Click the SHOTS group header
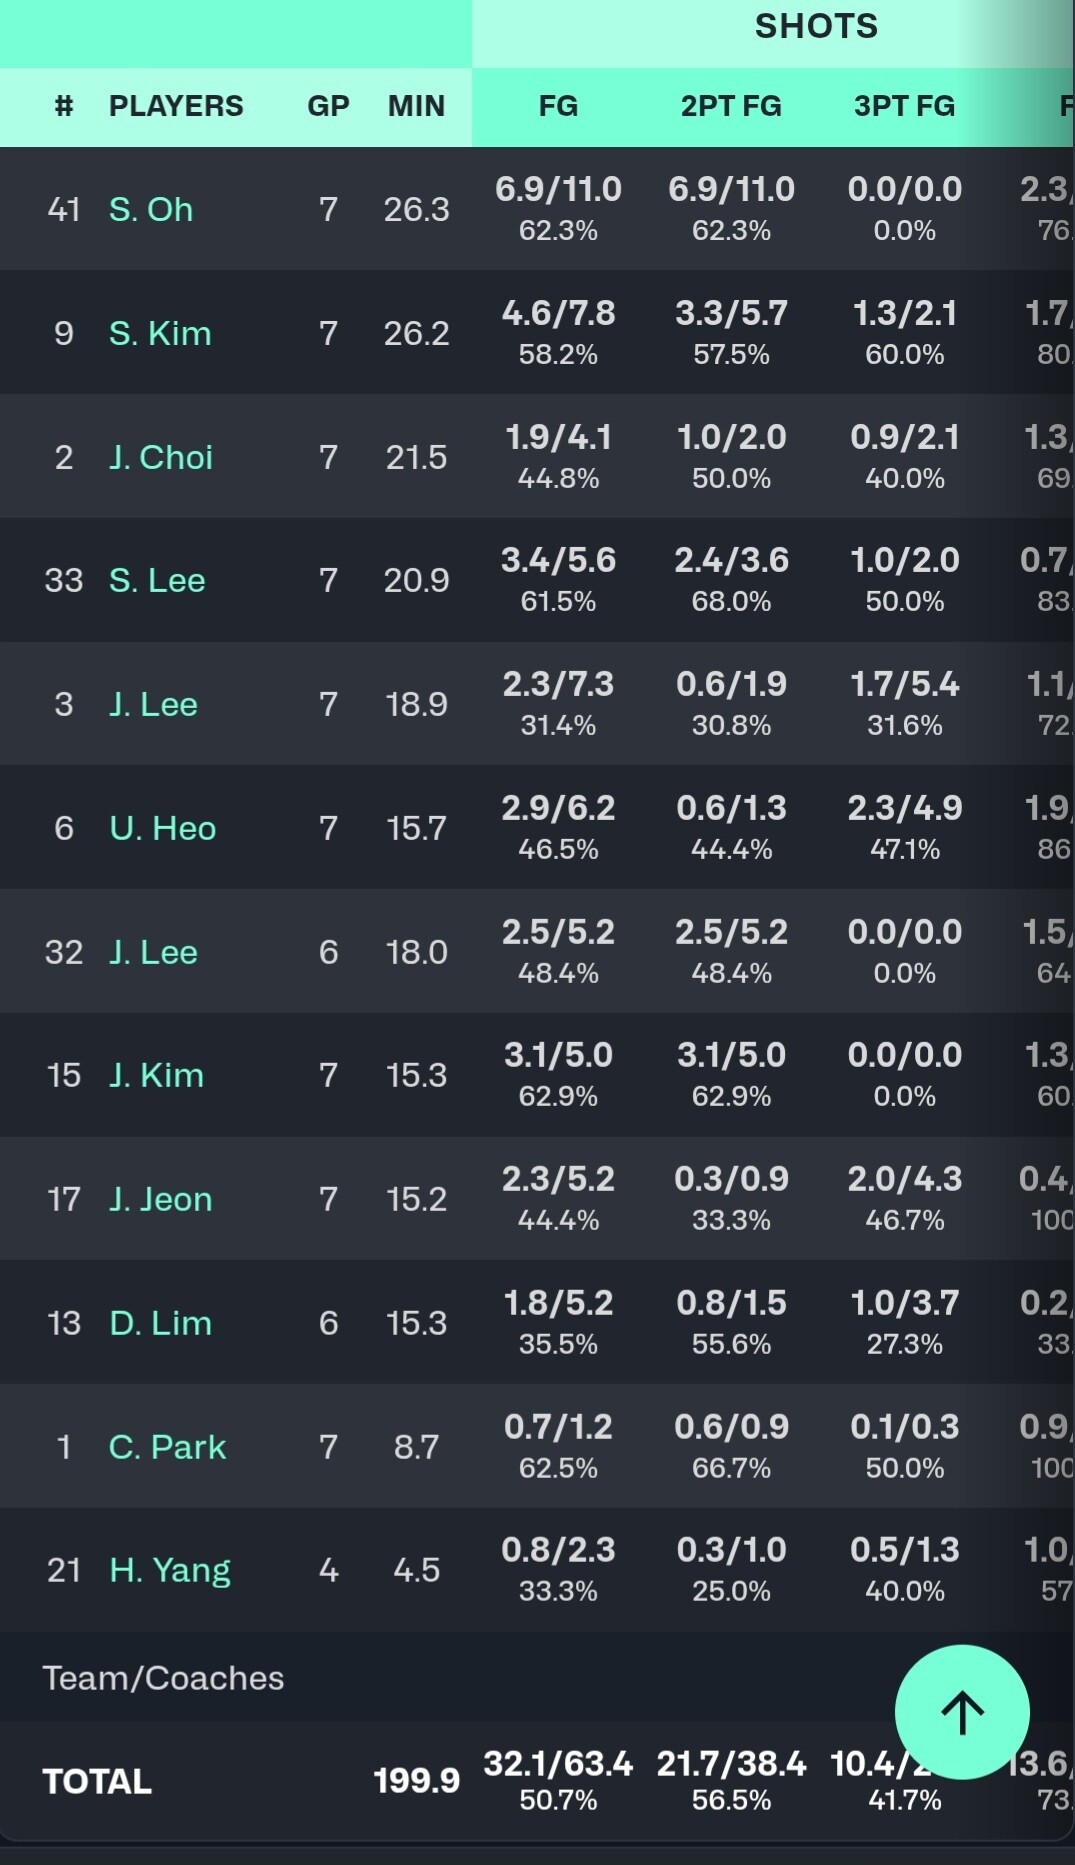Screen dimensions: 1075x1865 point(816,27)
